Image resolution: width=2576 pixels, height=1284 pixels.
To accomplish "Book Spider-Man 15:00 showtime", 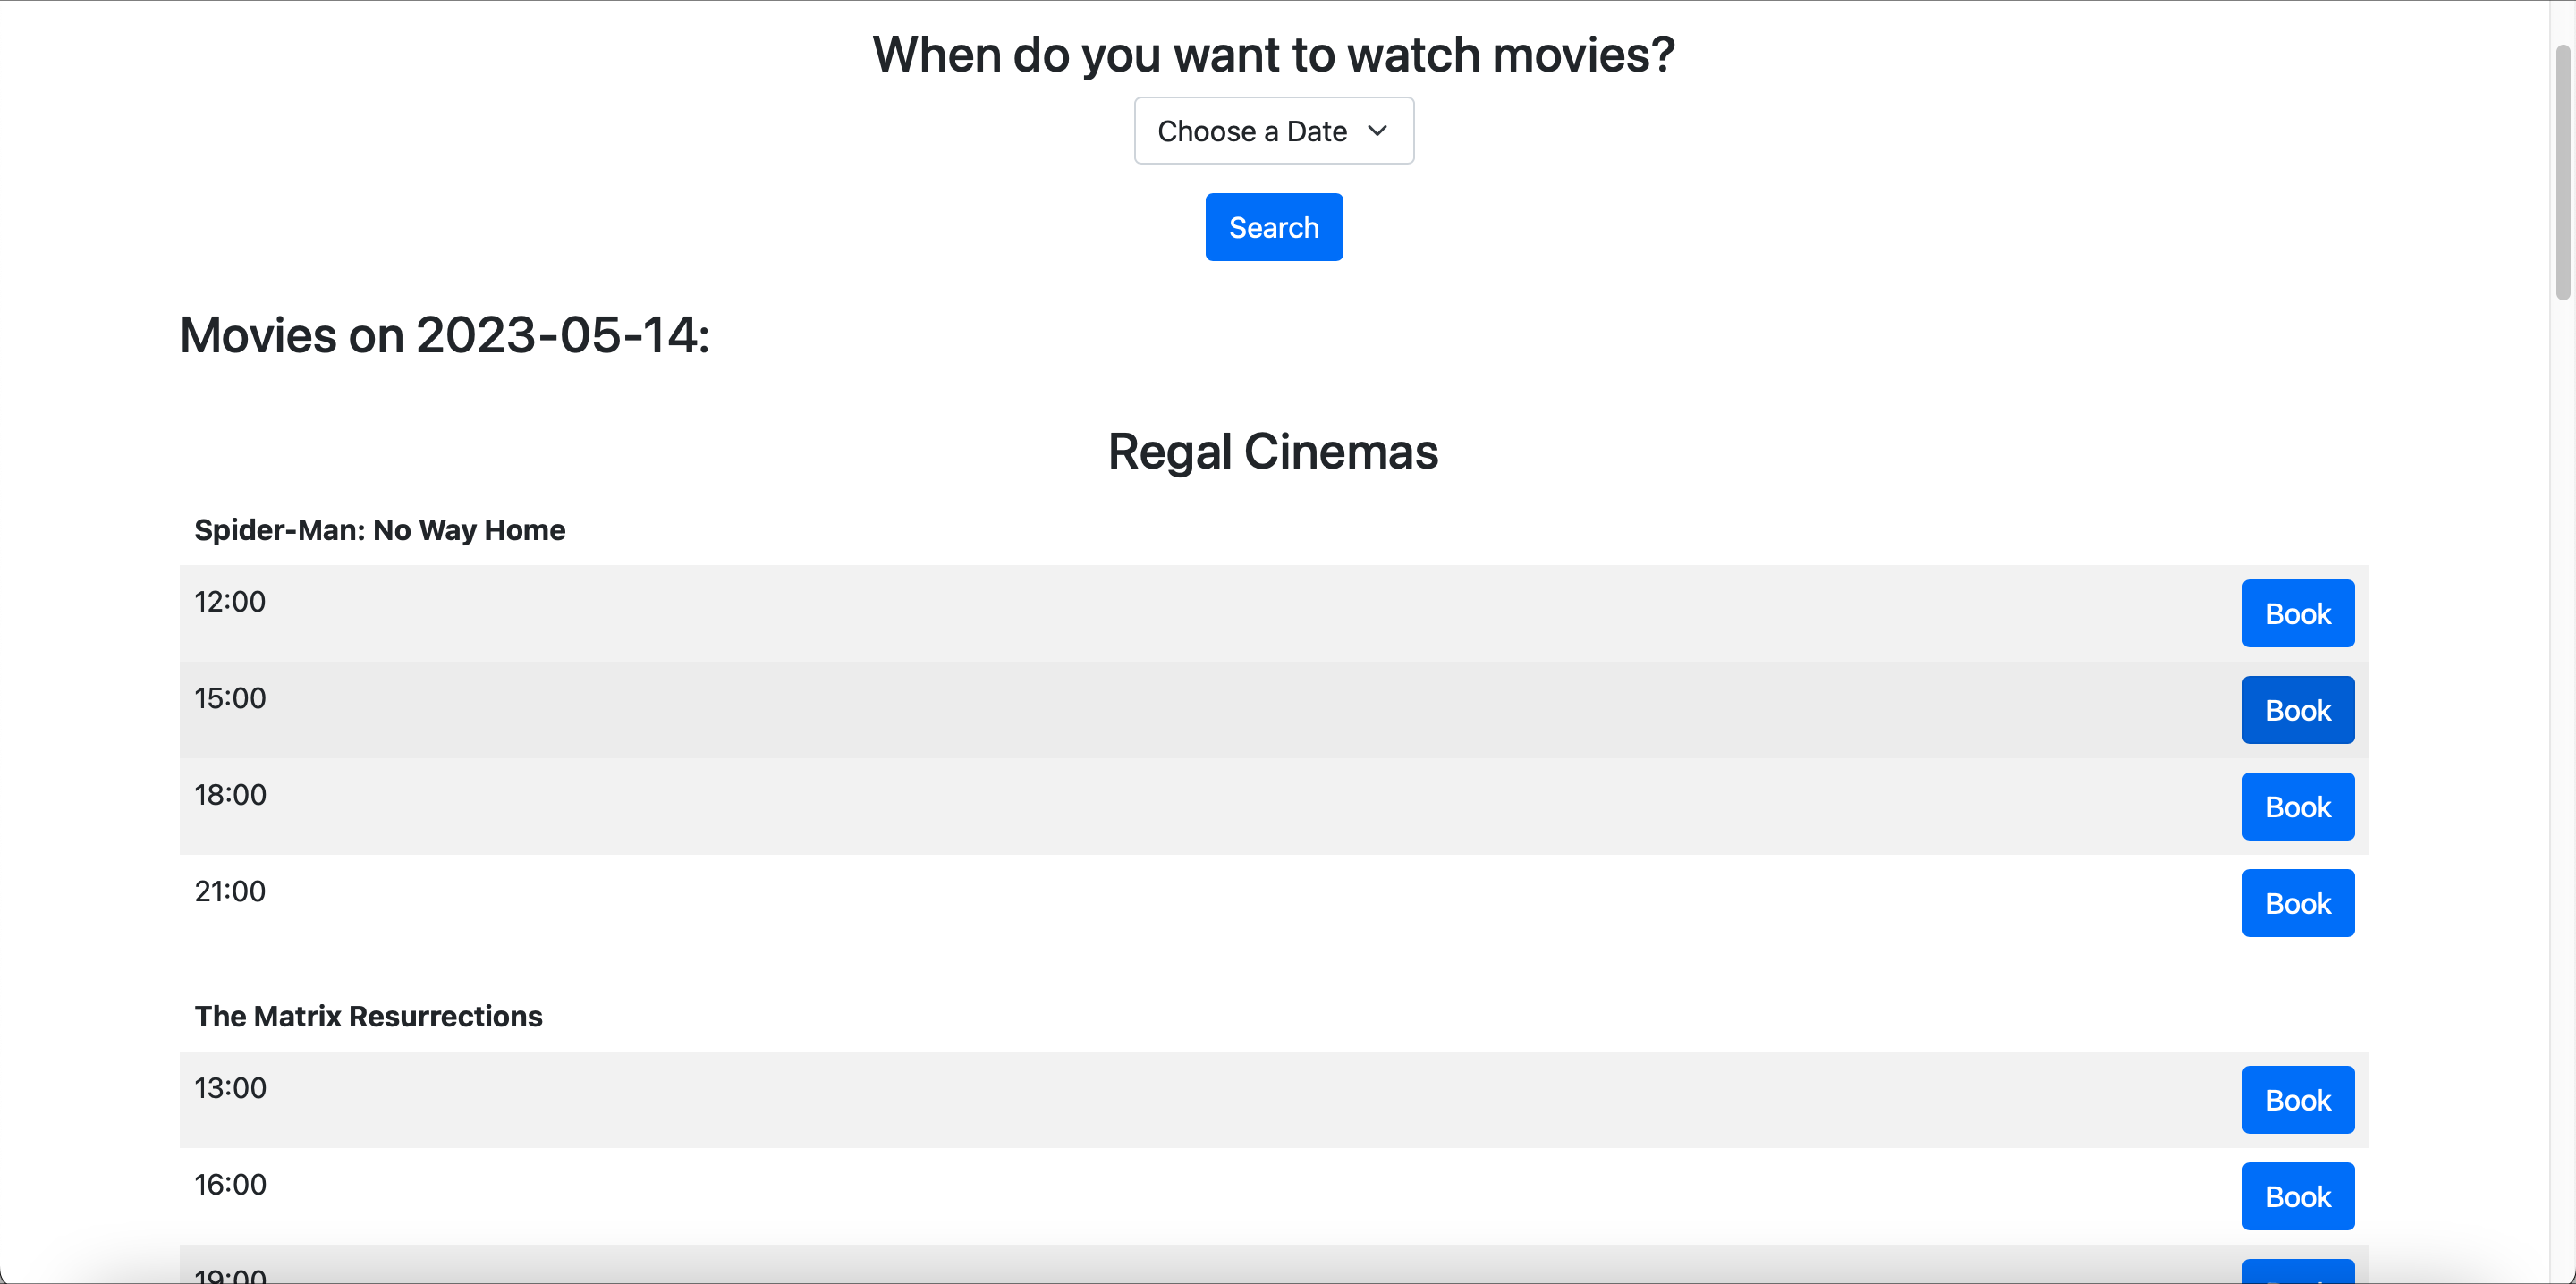I will tap(2297, 710).
